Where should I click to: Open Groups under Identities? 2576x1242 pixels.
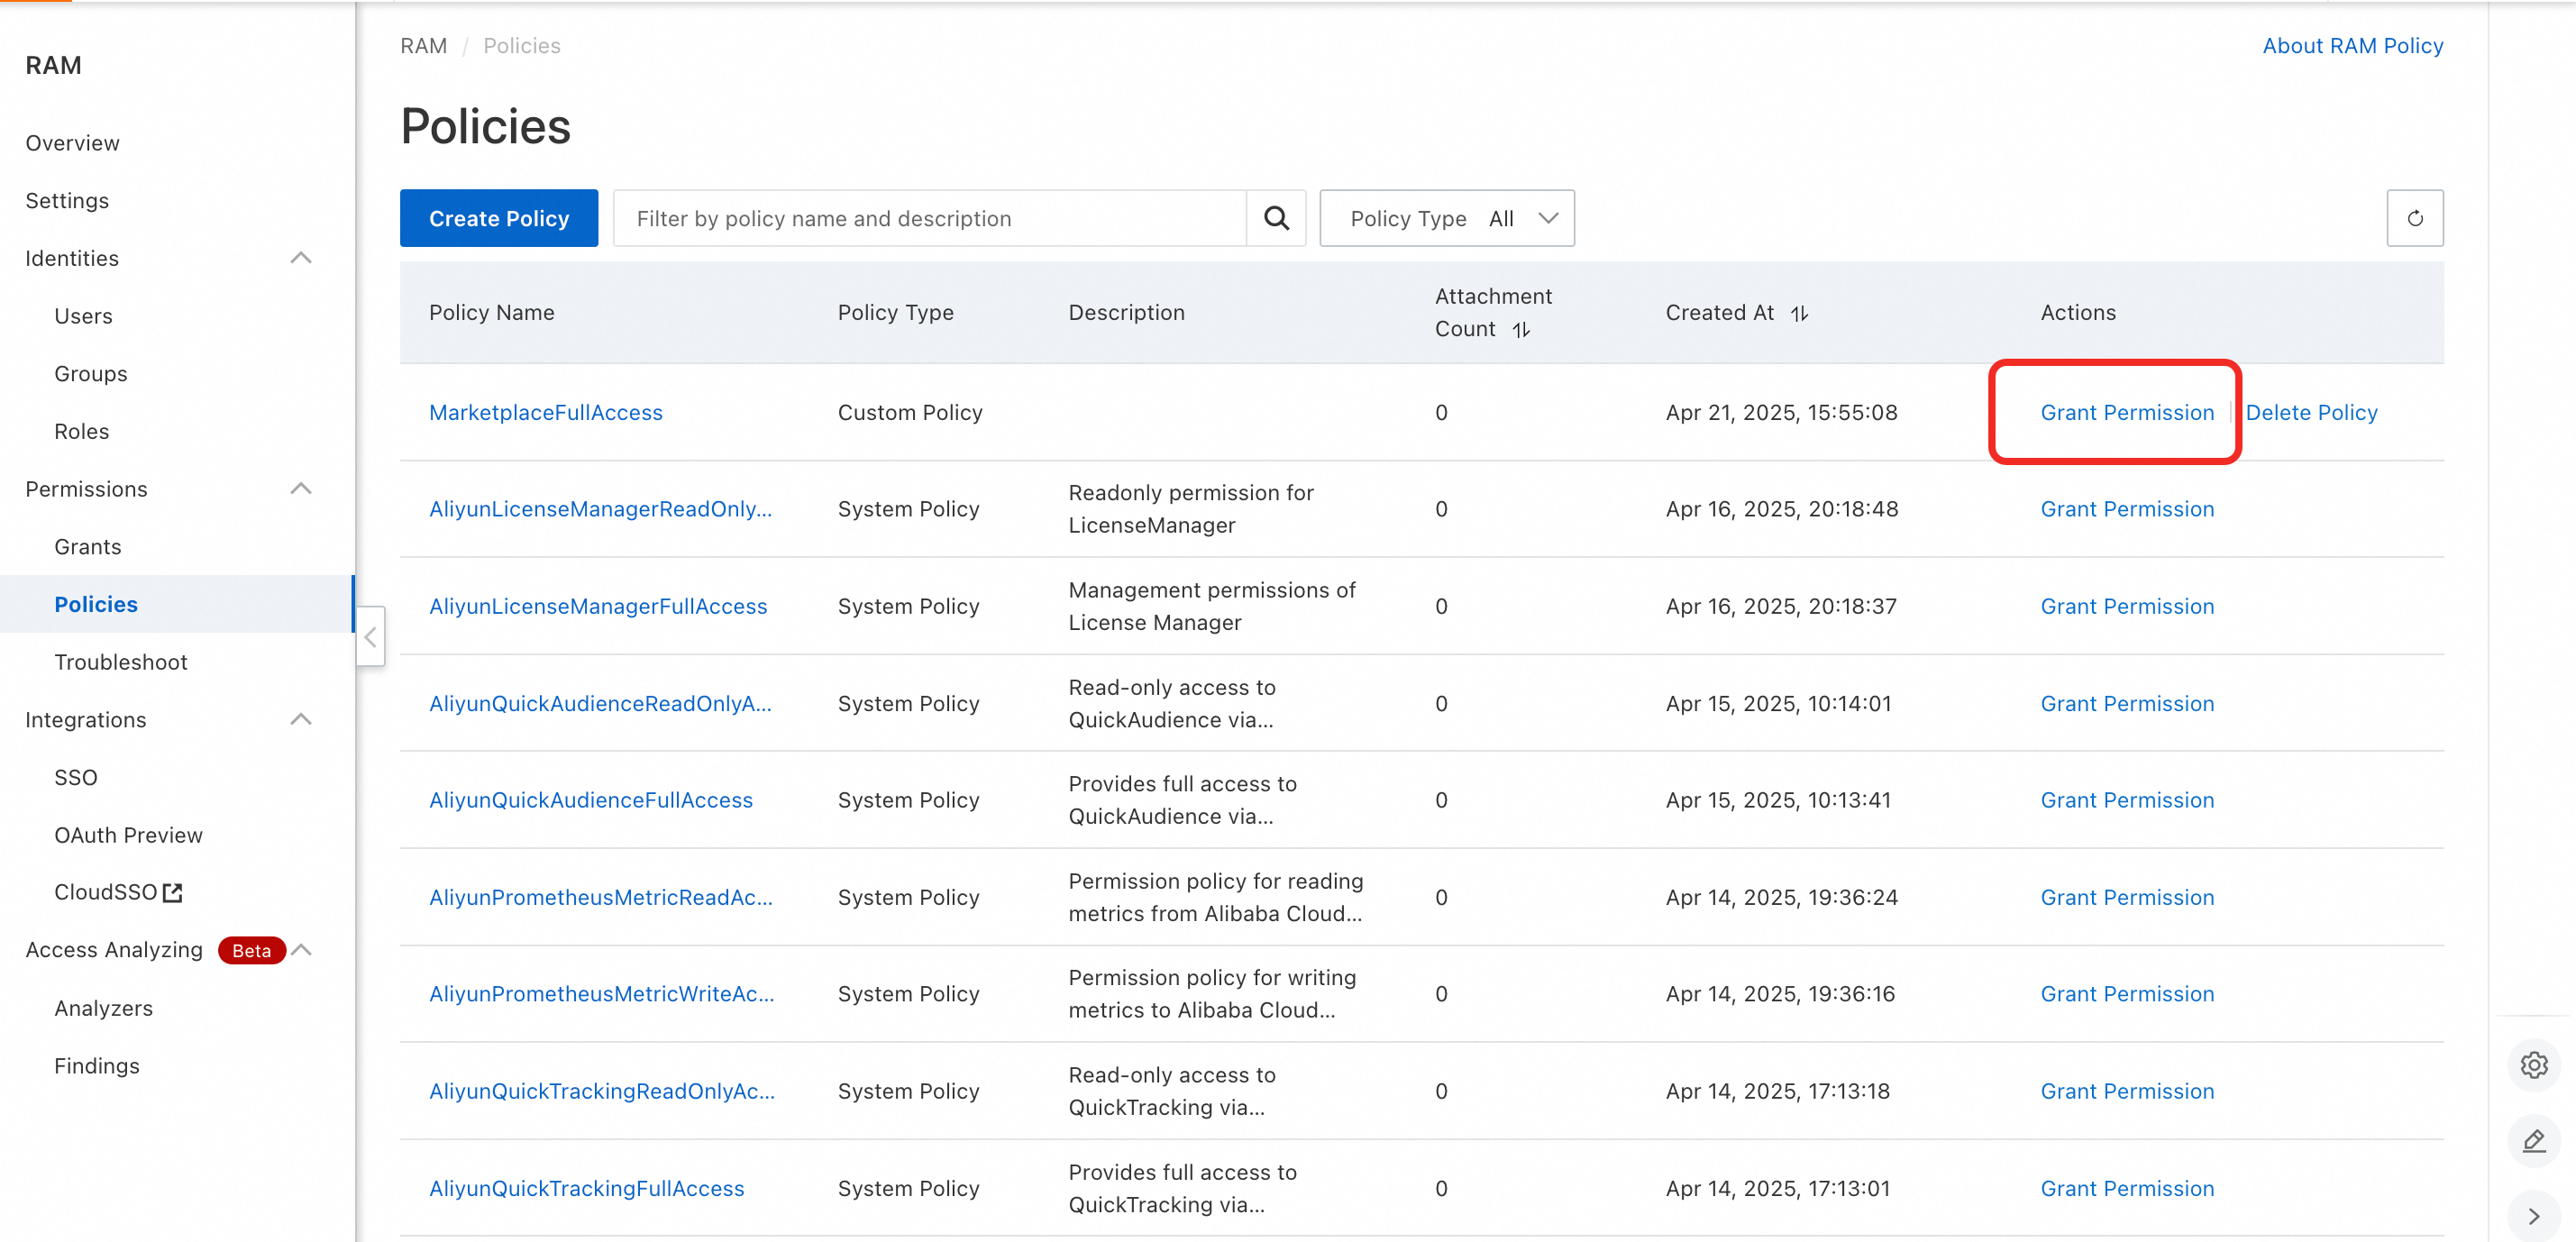(x=91, y=373)
